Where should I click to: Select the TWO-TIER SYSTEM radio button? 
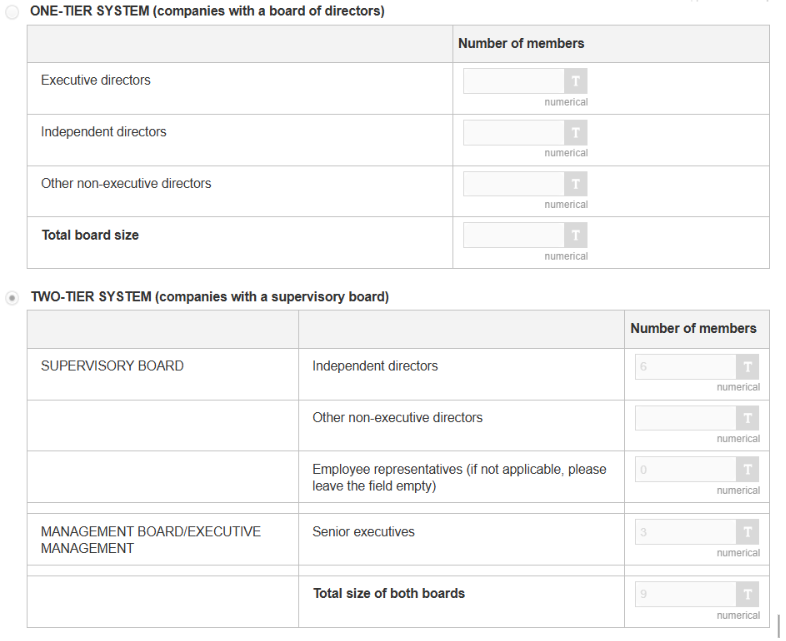[x=12, y=298]
